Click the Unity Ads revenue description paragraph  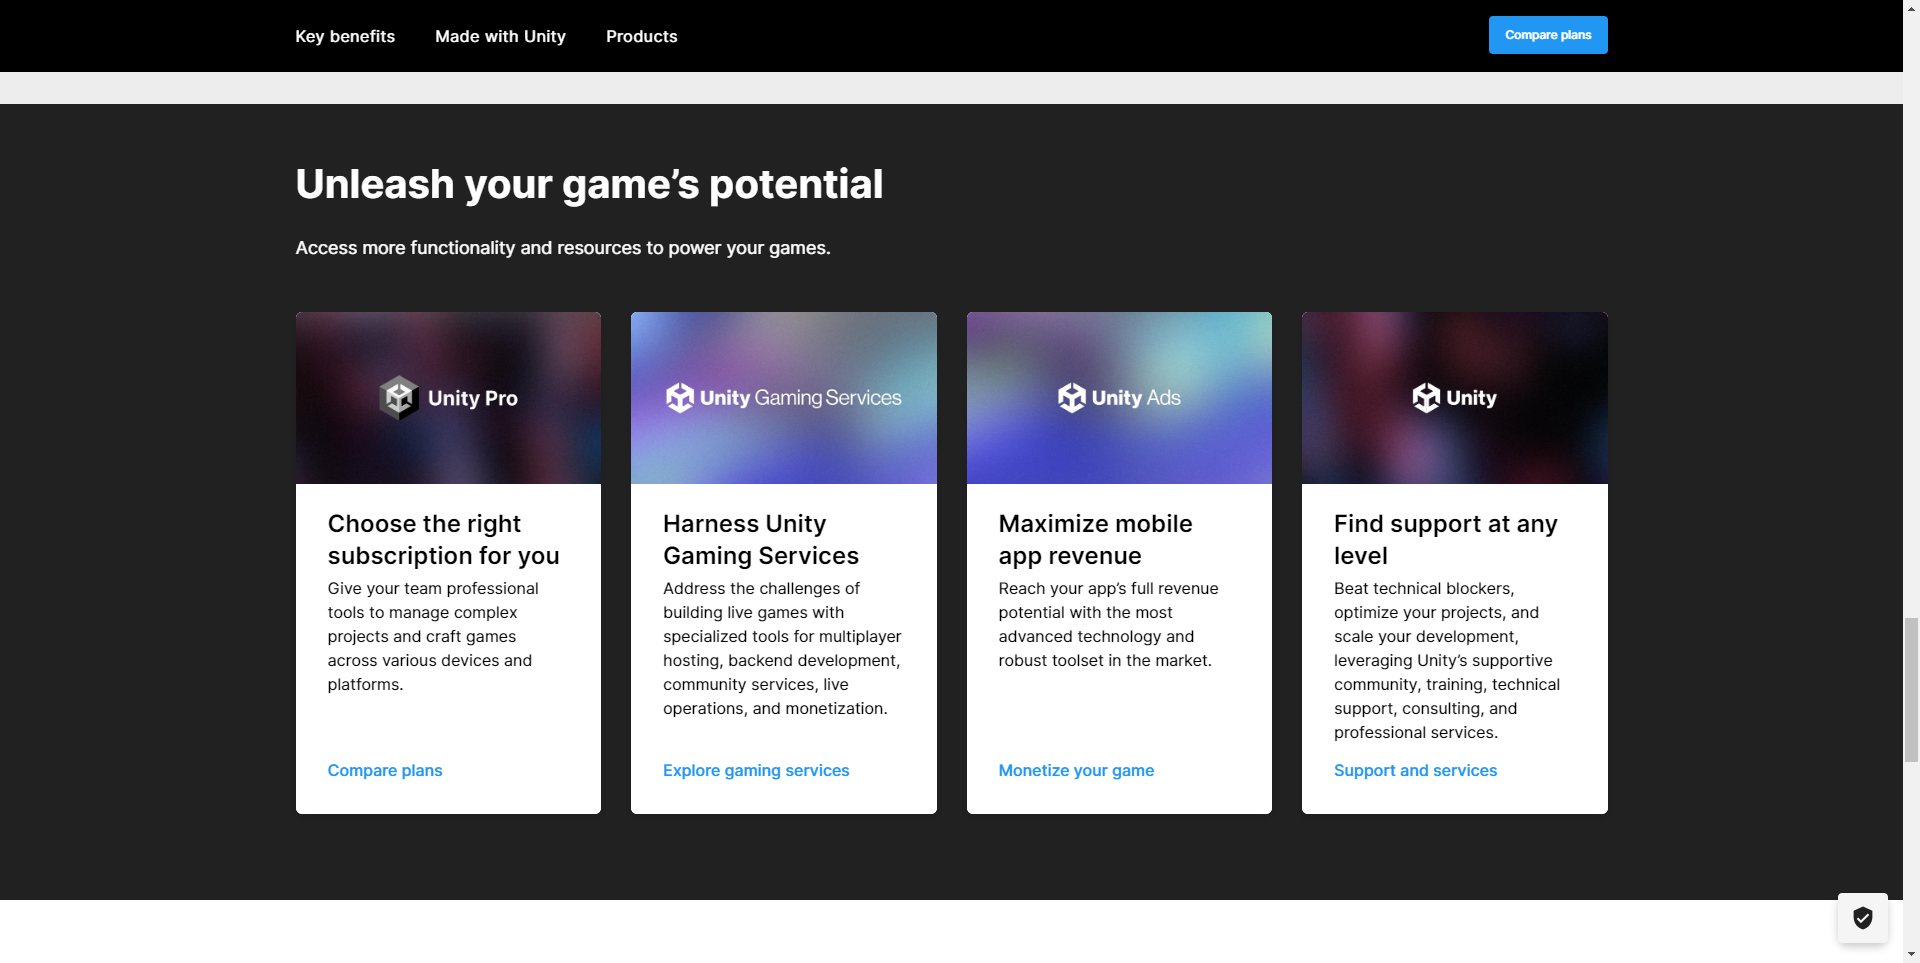[x=1108, y=624]
